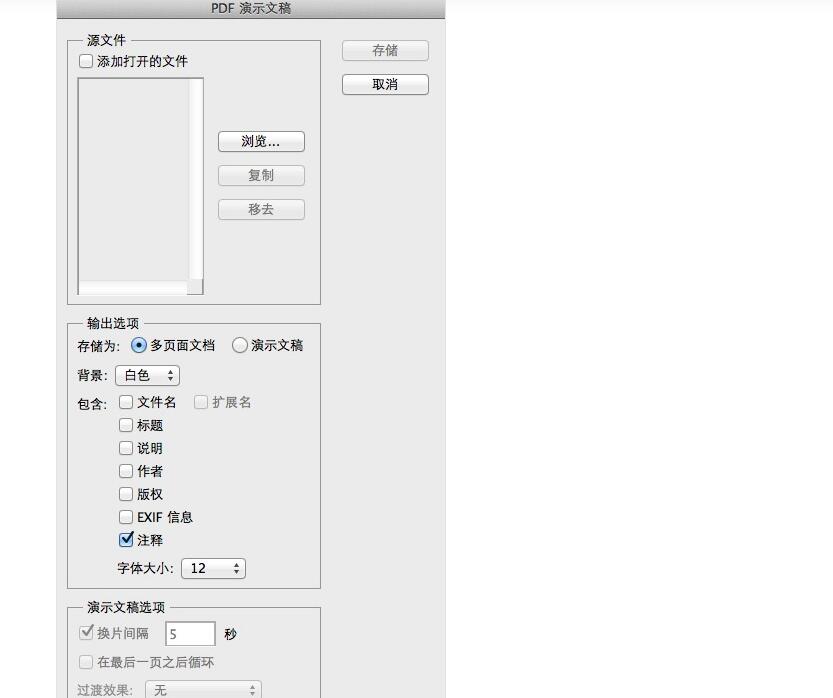
Task: Uncheck the 注释 checkbox
Action: (126, 540)
